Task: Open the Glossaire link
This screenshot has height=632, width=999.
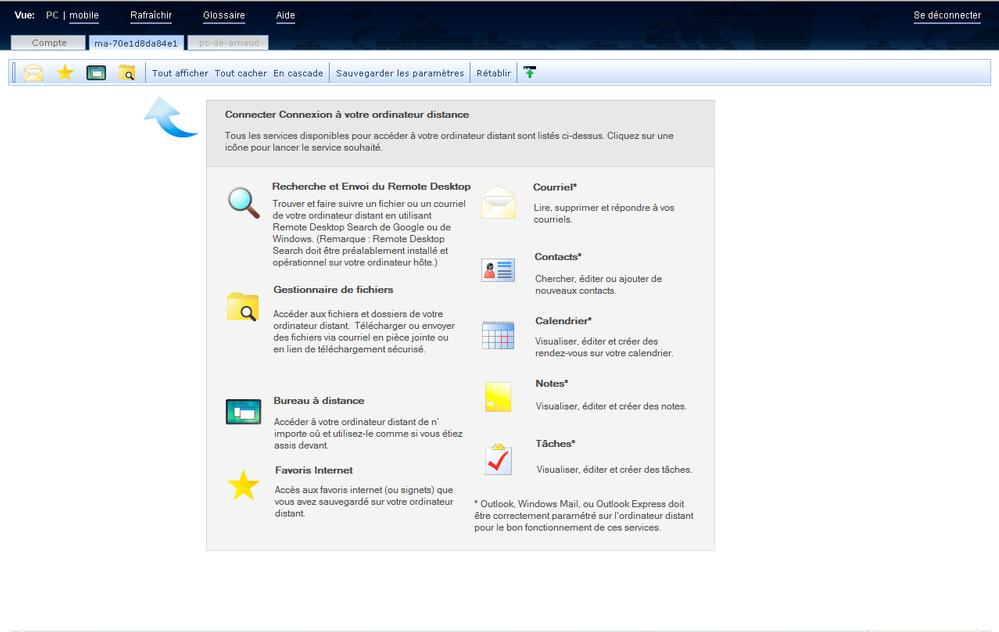Action: click(x=223, y=16)
